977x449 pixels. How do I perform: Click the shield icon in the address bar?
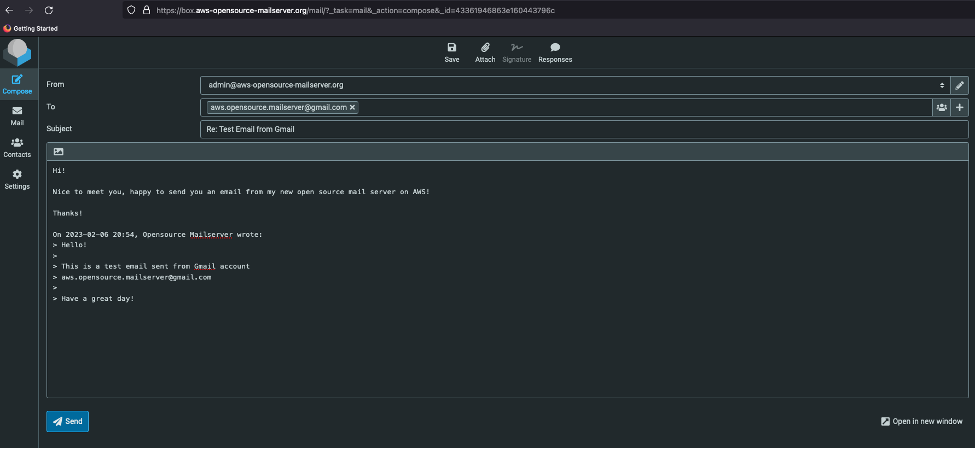point(131,10)
